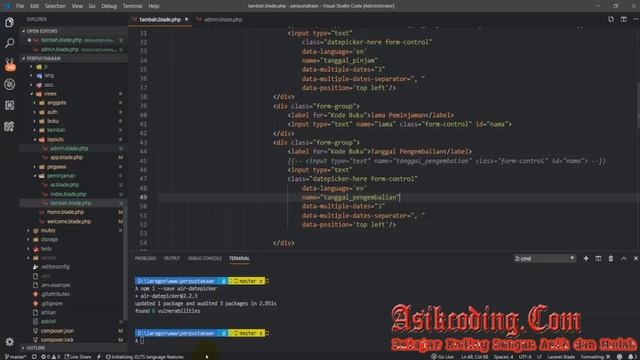Kill terminal with trash icon

coord(611,258)
